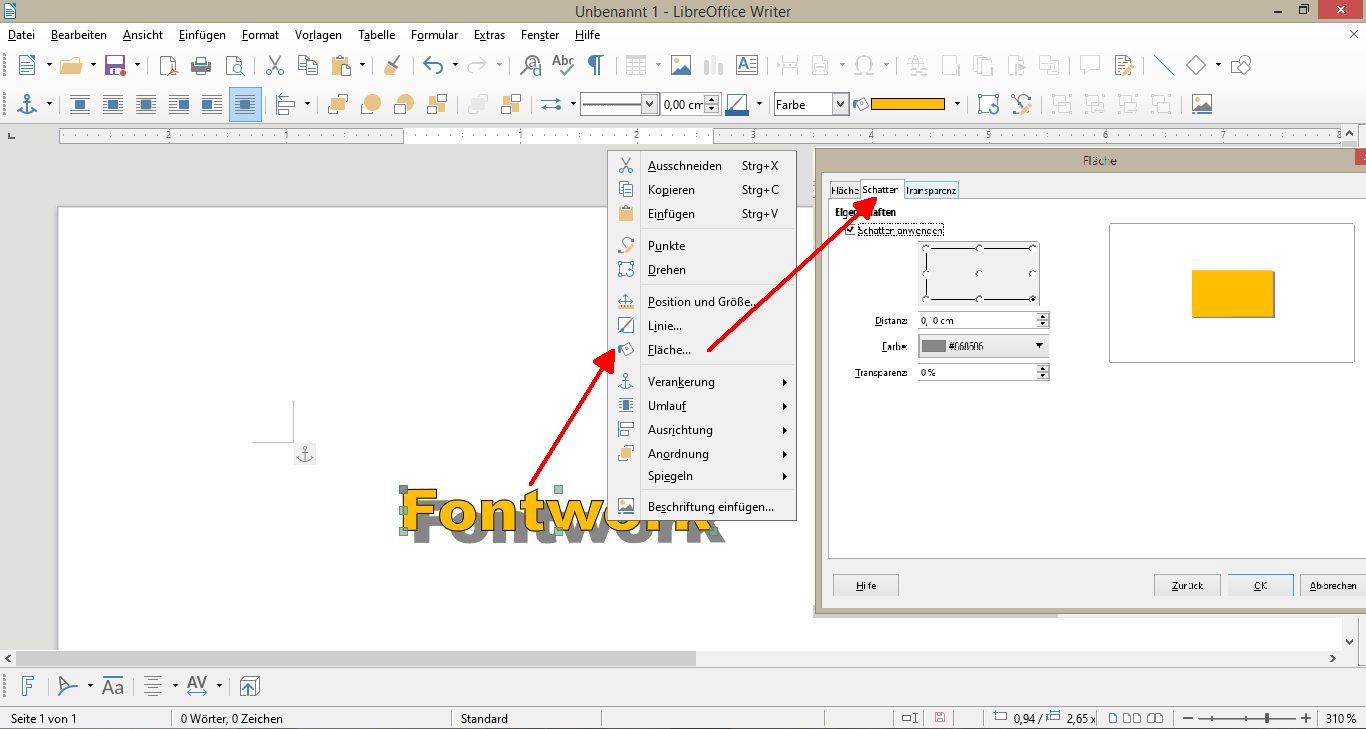The width and height of the screenshot is (1366, 729).
Task: Insert an image from the toolbar
Action: click(681, 66)
